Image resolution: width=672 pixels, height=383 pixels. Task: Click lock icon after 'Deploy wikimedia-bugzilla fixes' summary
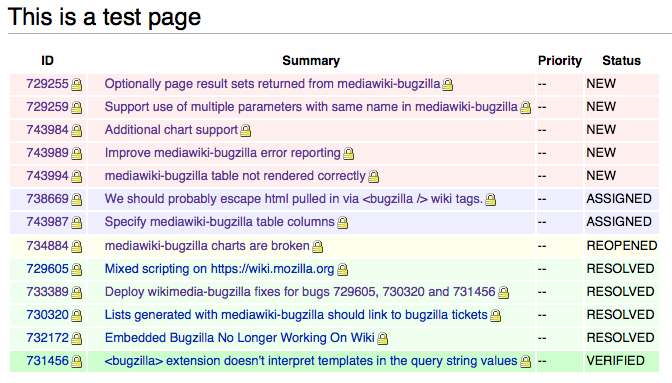[x=504, y=293]
